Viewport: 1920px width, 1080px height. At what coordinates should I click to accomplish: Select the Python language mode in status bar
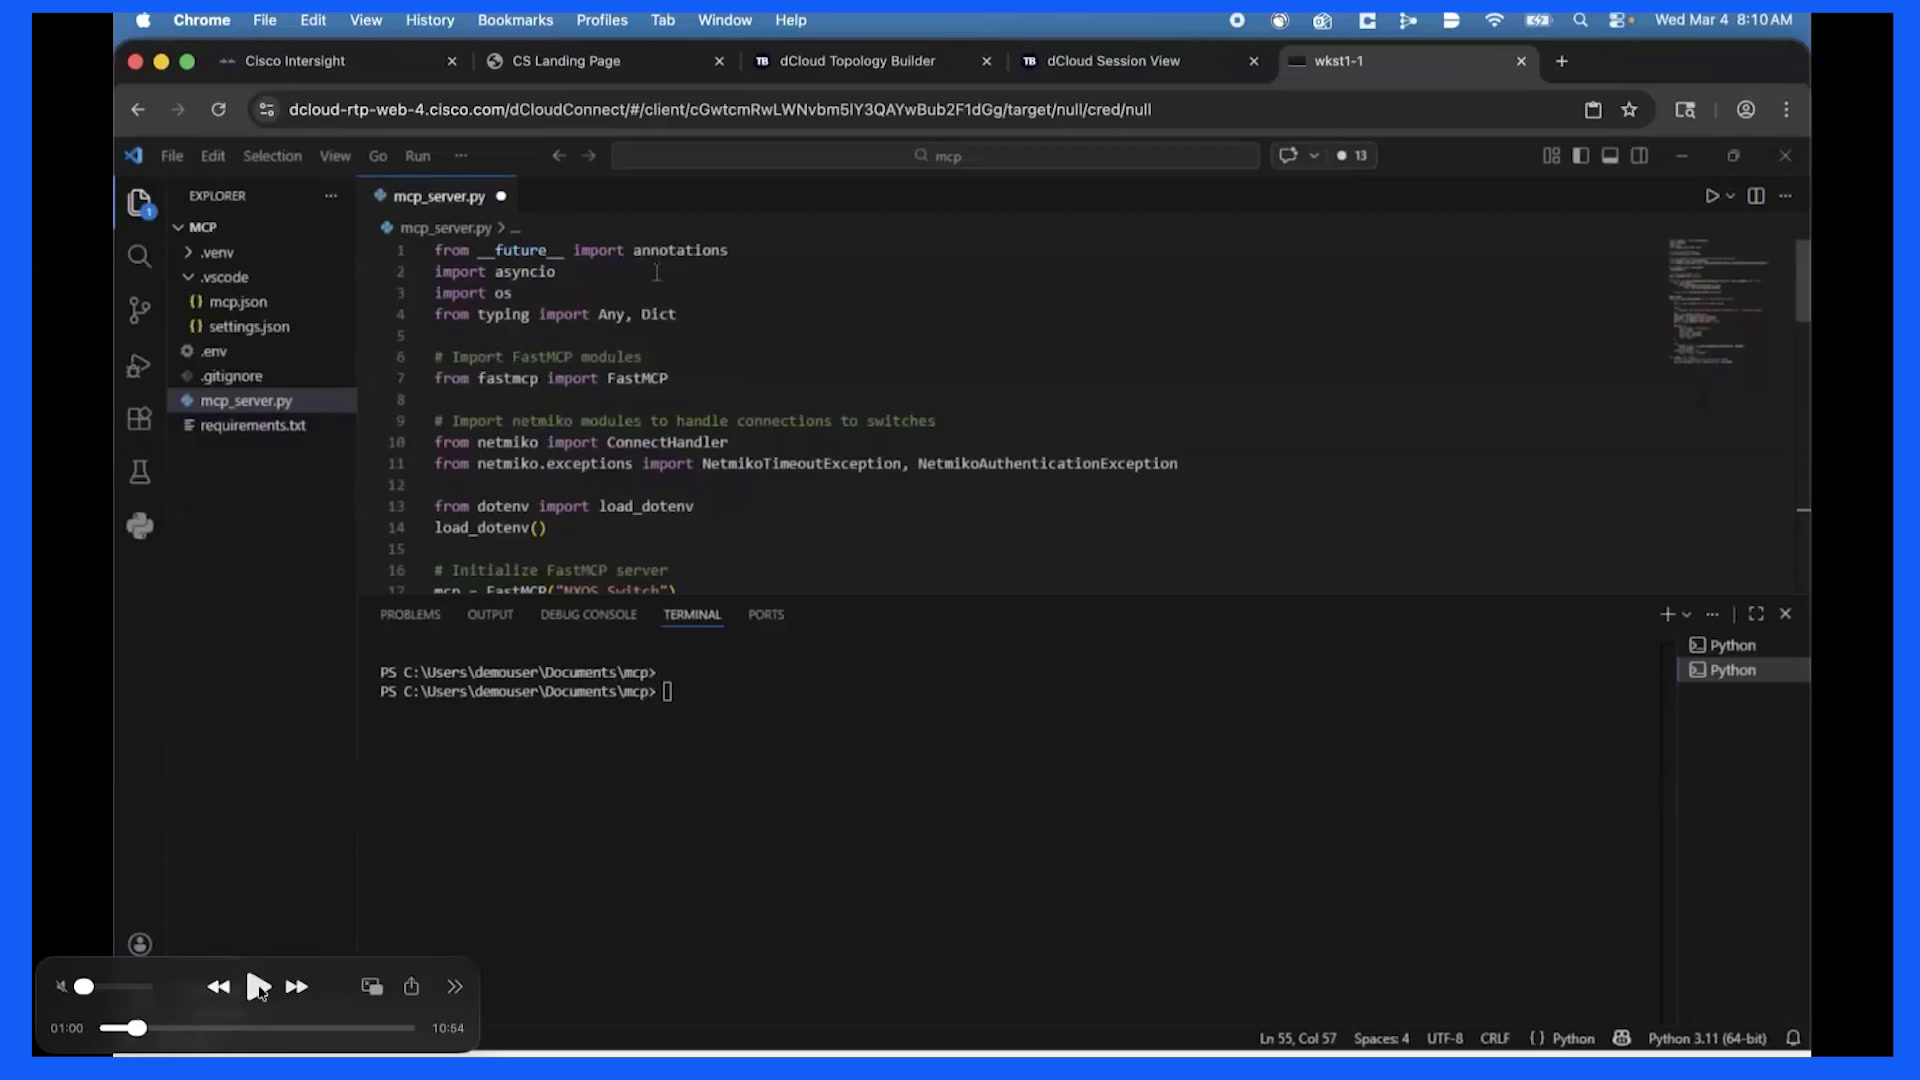coord(1573,1039)
